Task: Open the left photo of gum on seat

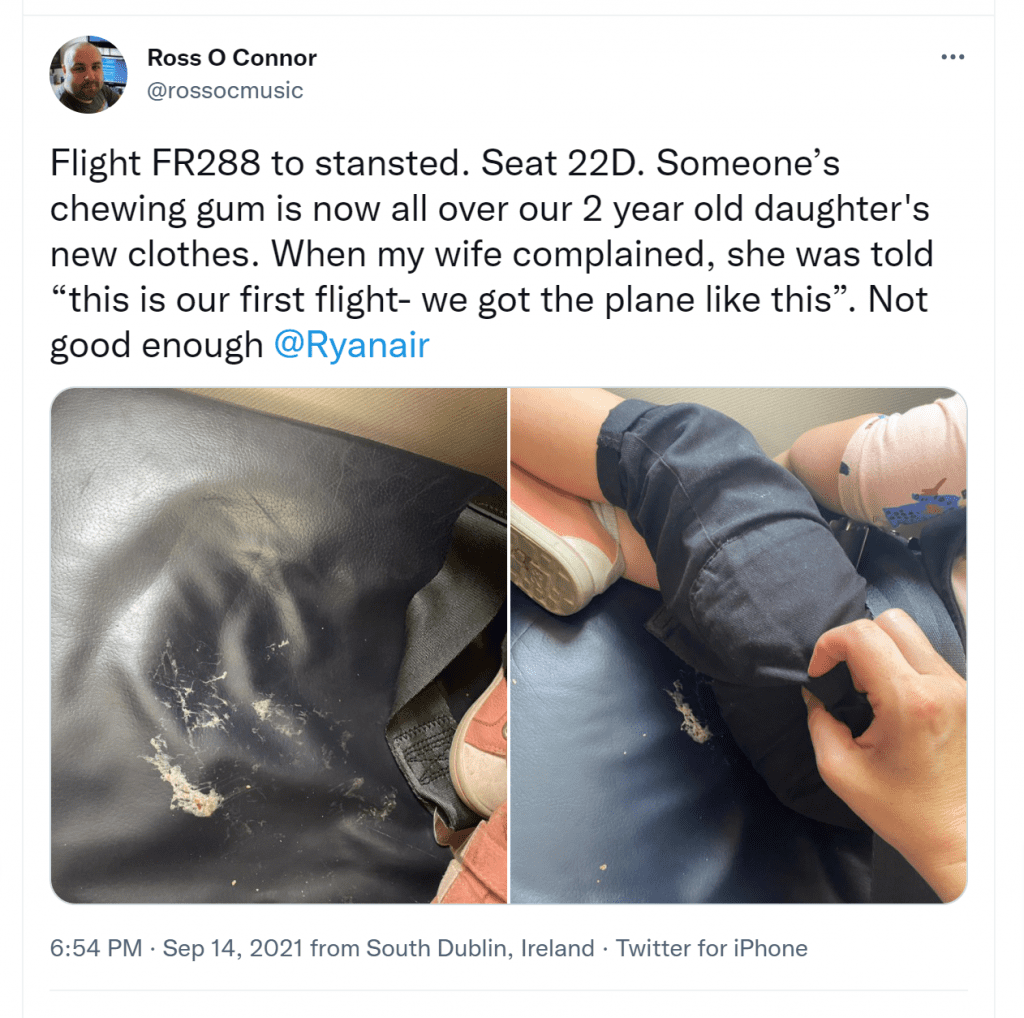Action: 279,645
